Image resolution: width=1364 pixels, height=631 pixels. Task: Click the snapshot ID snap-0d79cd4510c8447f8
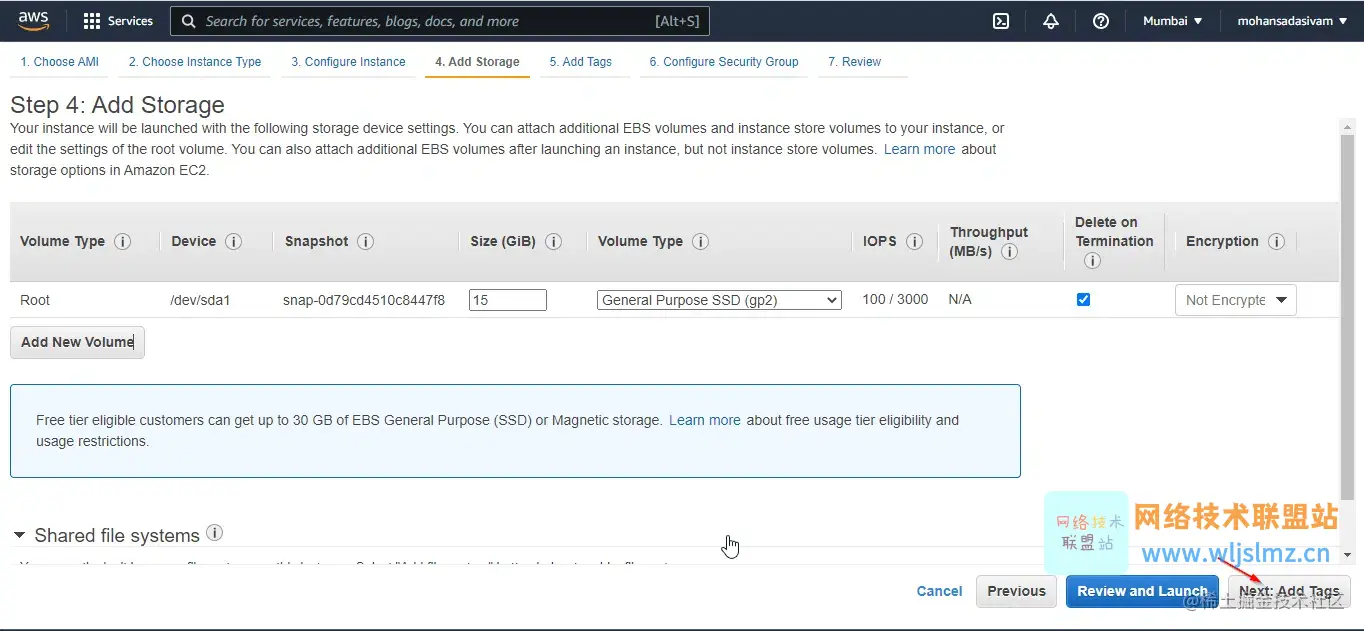(364, 300)
